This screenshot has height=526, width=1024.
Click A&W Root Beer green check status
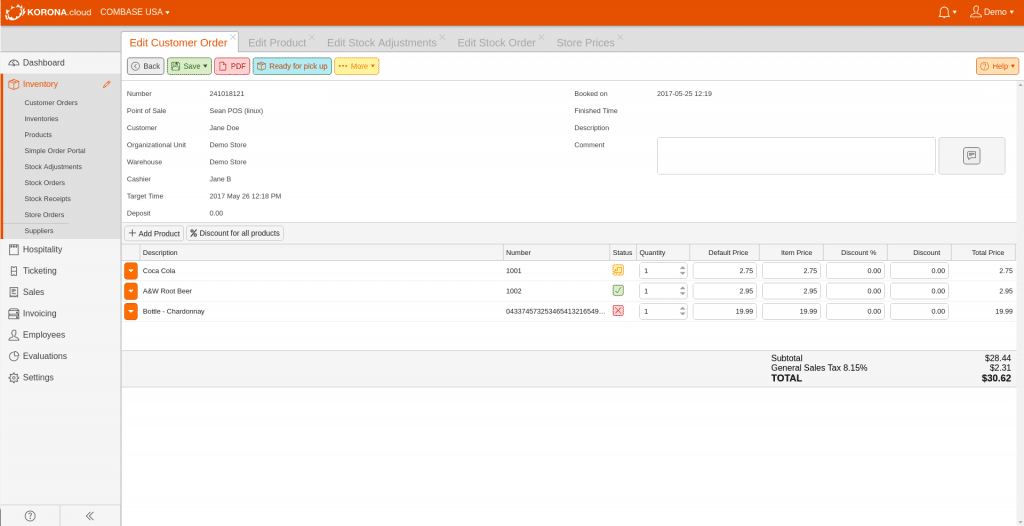click(x=618, y=290)
